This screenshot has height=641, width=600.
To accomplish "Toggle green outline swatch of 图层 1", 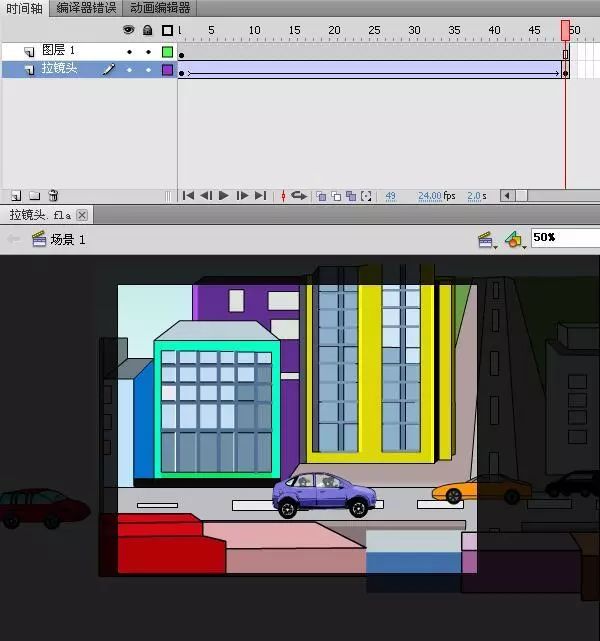I will click(x=167, y=52).
